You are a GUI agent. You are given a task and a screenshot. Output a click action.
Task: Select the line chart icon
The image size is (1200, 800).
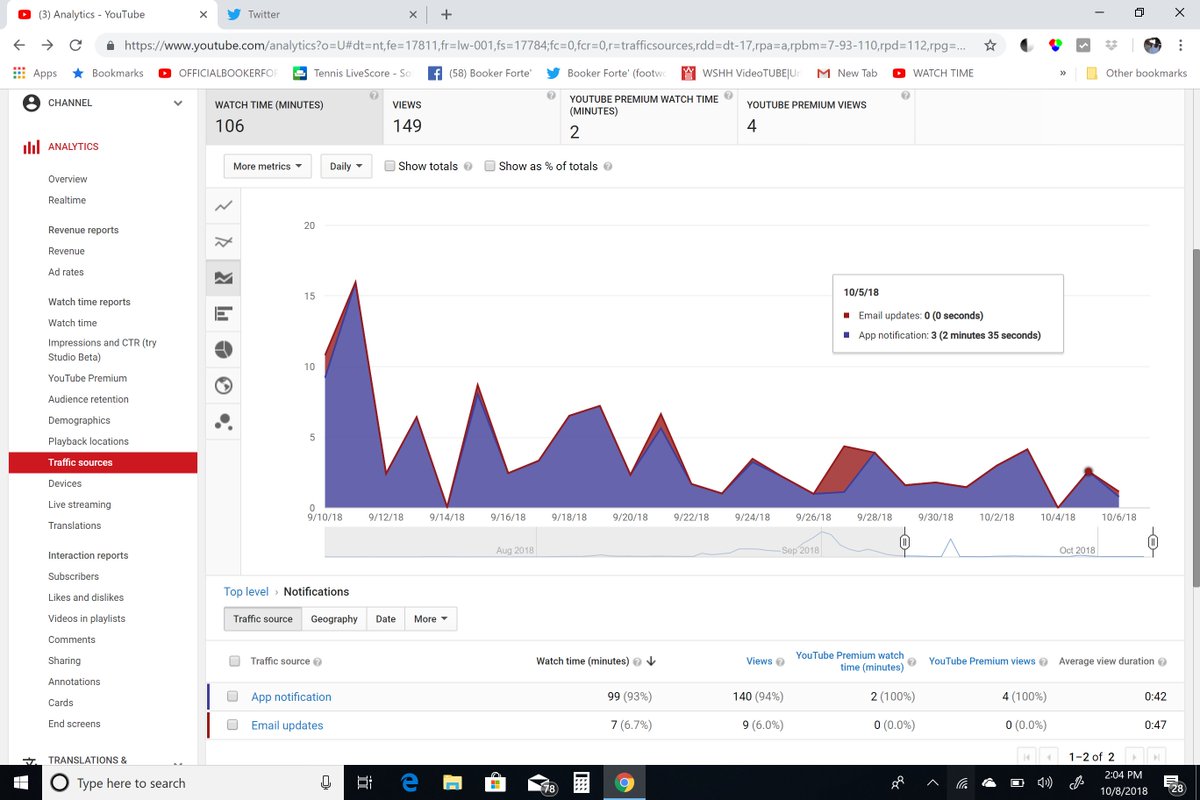click(223, 206)
